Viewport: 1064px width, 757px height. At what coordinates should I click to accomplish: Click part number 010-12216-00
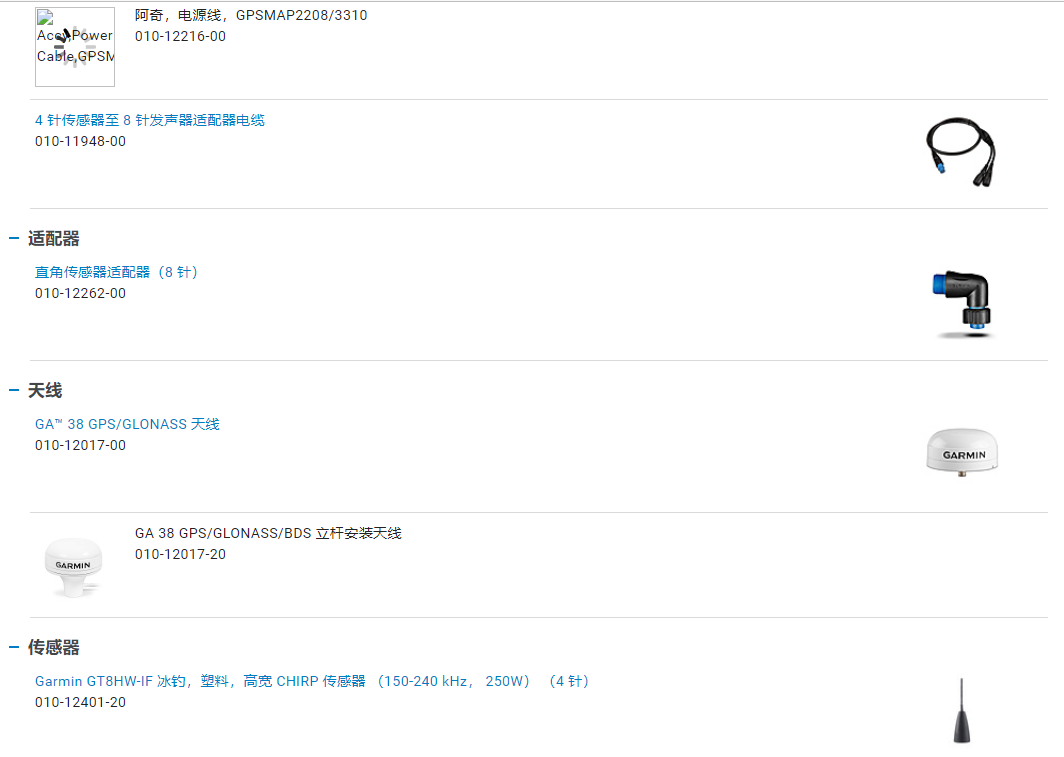[x=180, y=37]
